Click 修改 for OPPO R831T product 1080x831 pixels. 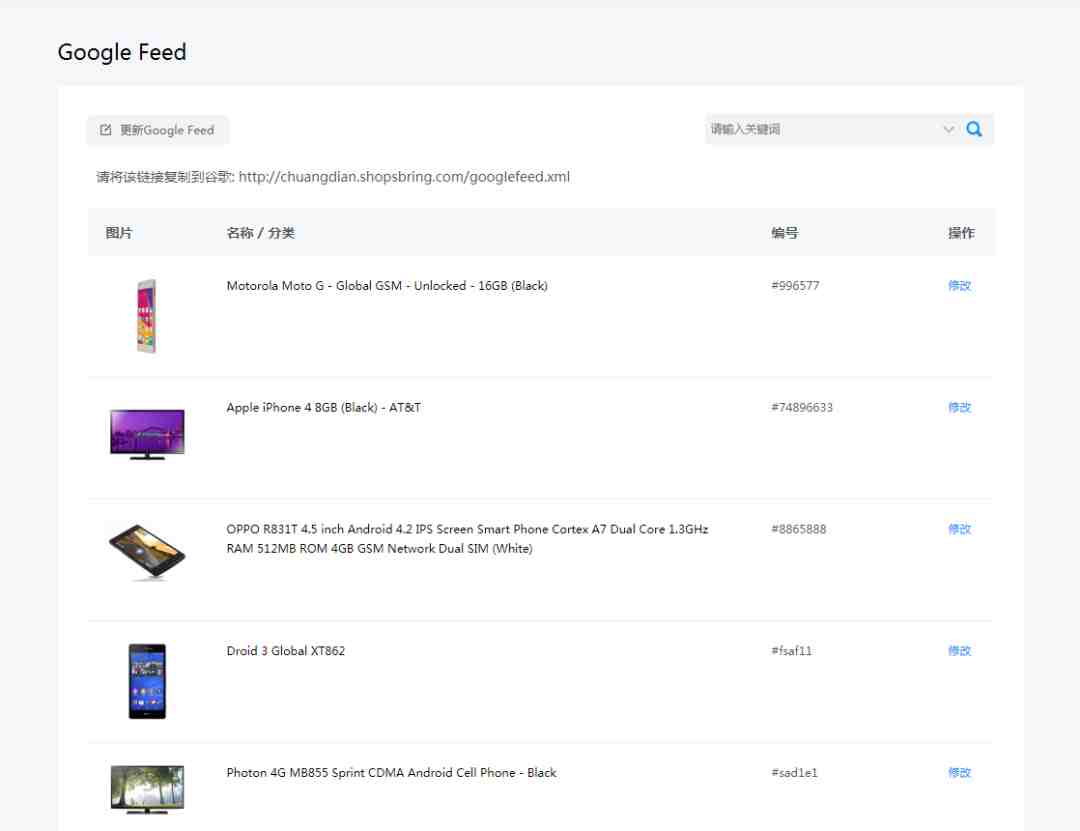click(959, 529)
